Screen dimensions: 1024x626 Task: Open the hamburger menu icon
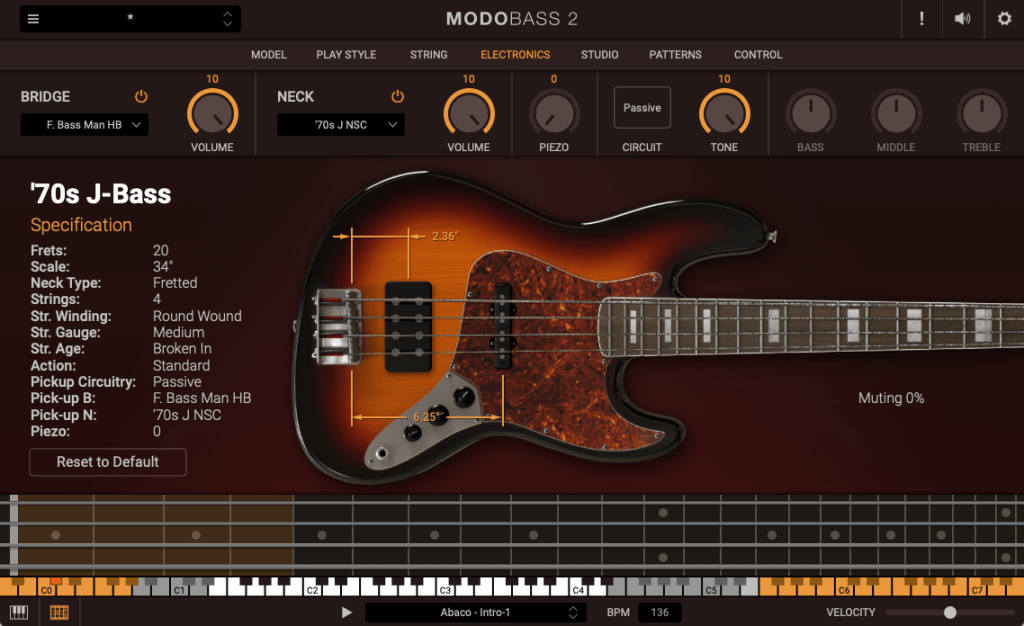[x=33, y=19]
